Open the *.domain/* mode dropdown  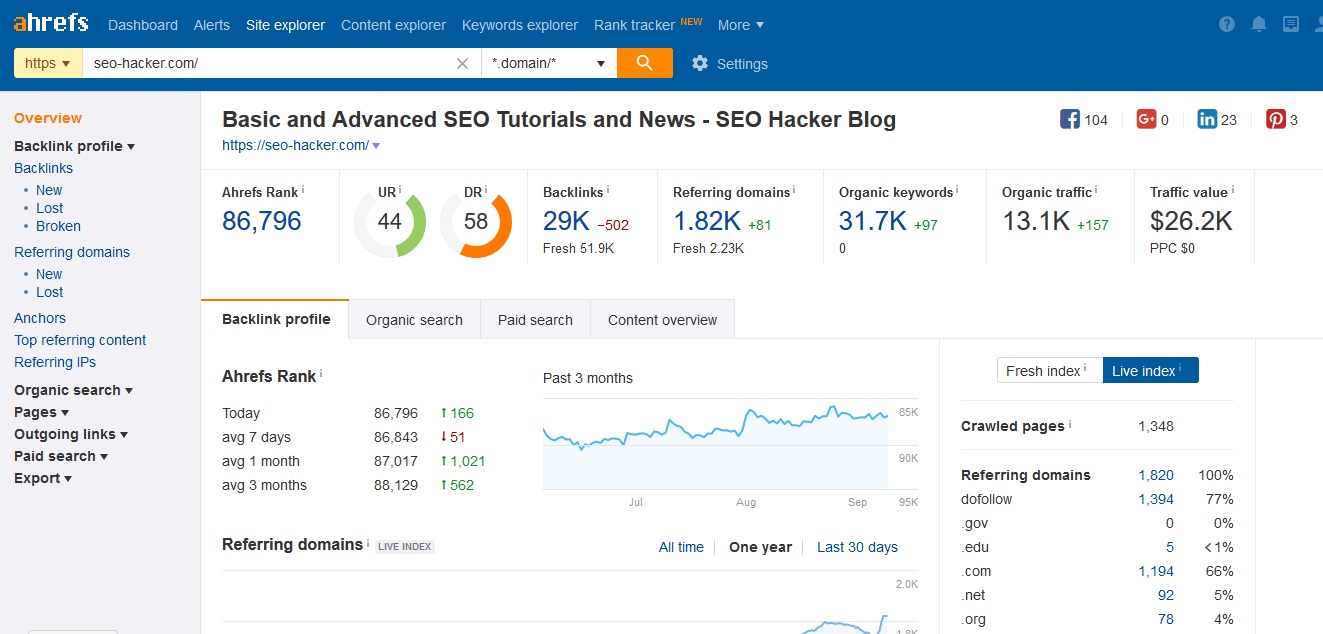pos(548,63)
